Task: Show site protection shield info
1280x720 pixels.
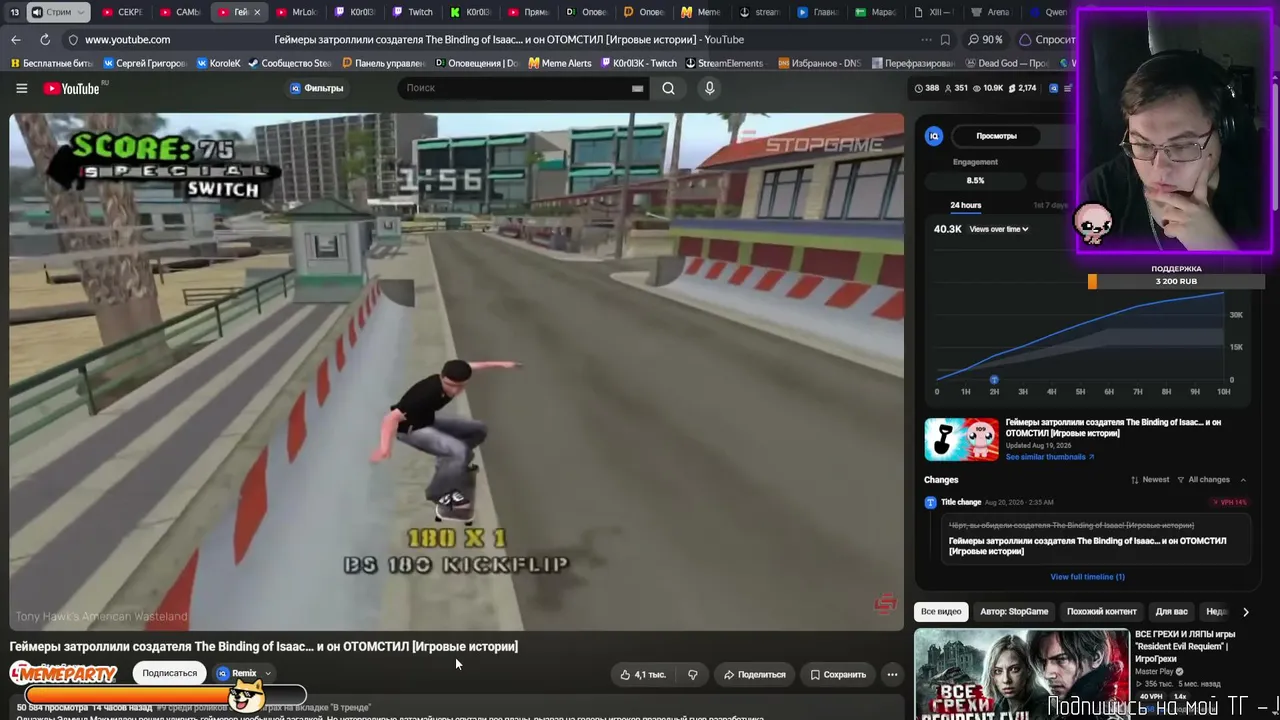Action: (72, 40)
